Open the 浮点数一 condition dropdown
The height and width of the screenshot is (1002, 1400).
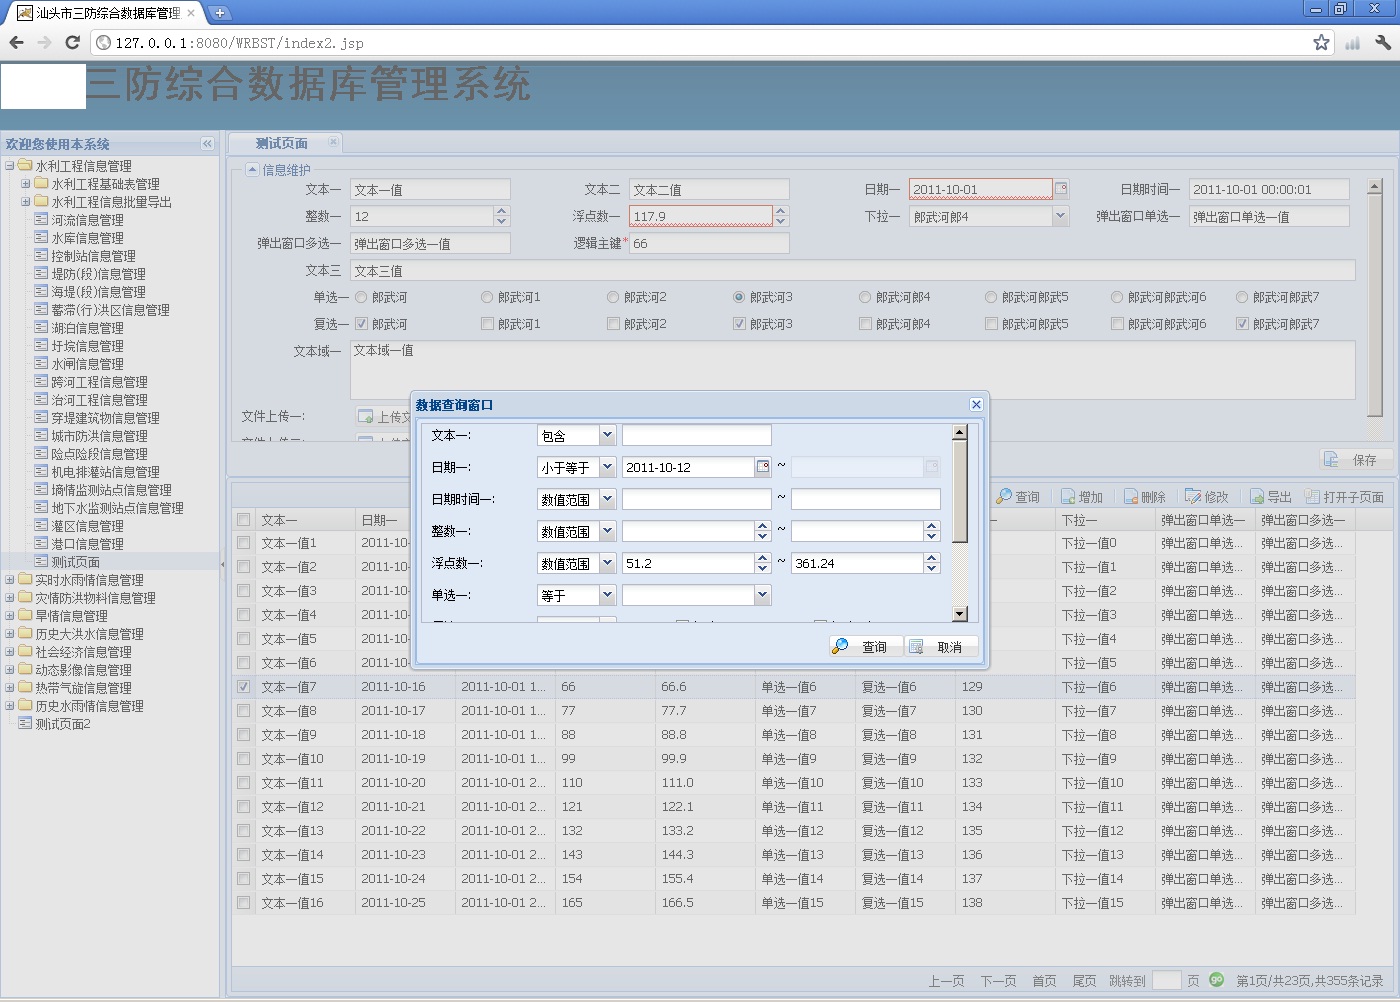[607, 563]
